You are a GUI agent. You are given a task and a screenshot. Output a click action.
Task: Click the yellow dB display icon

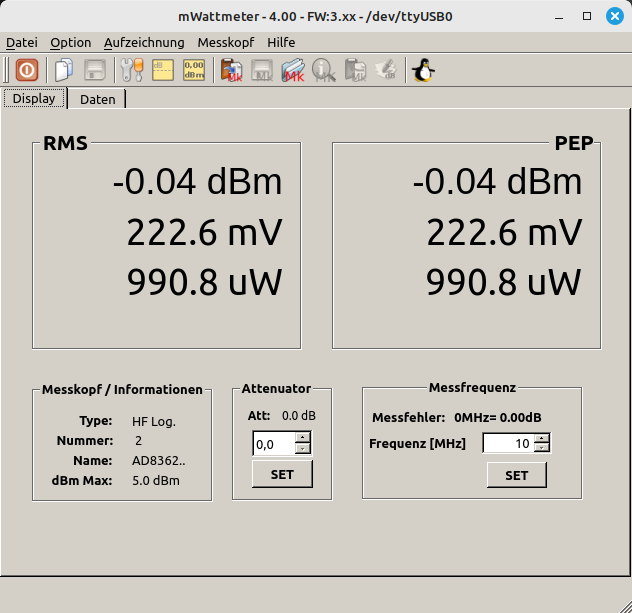click(163, 70)
